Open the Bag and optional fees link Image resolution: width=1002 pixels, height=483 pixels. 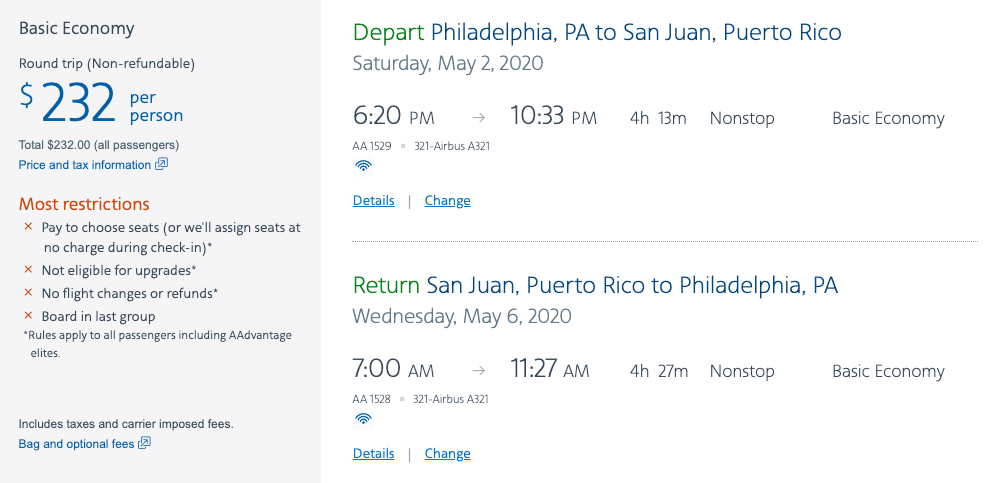click(76, 444)
